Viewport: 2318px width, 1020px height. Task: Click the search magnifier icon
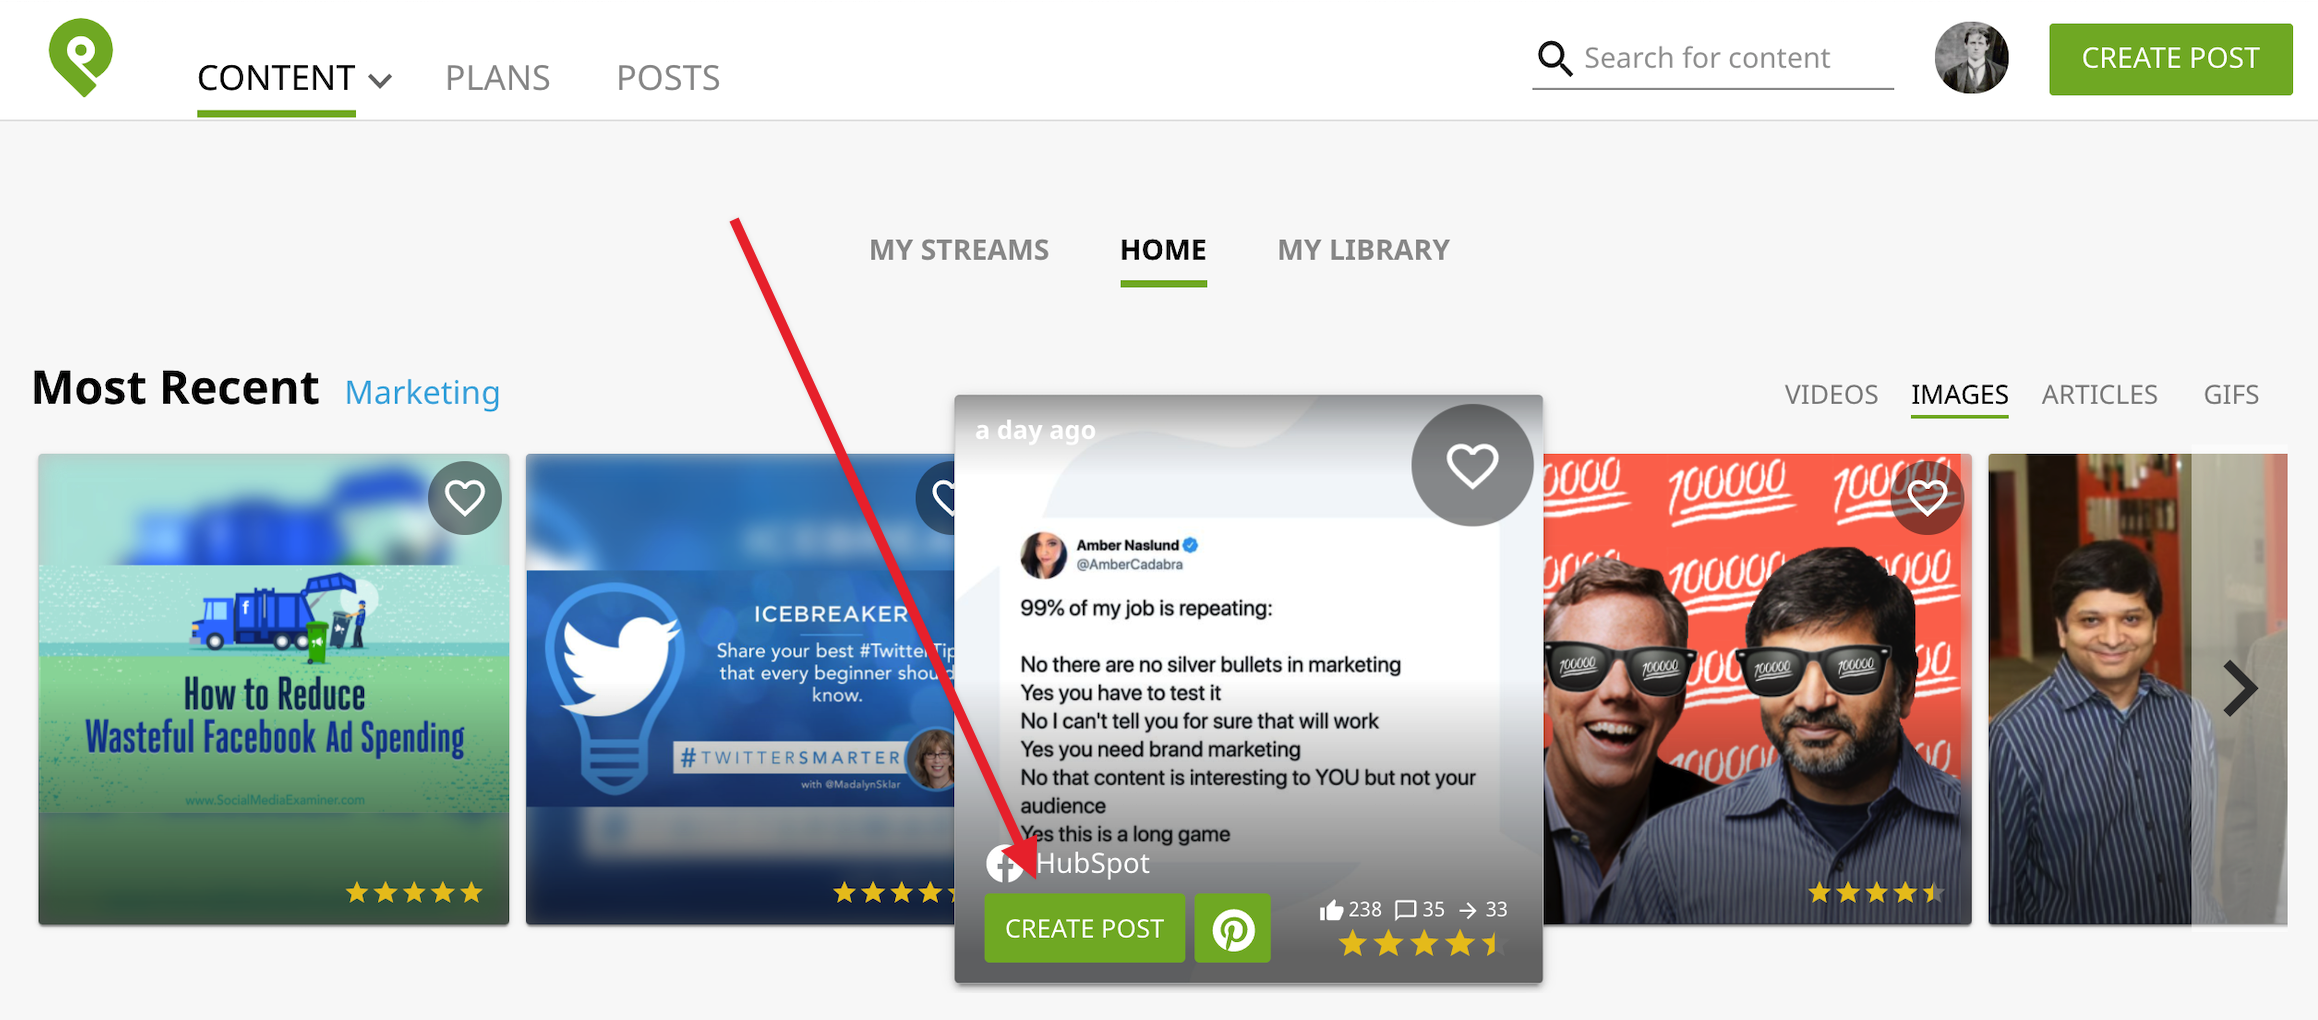click(1555, 58)
